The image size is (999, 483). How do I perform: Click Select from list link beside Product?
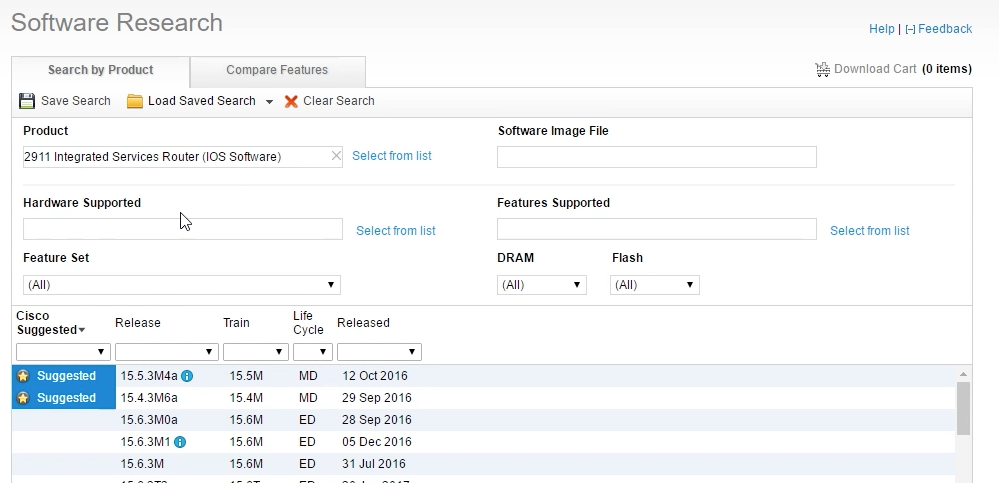[x=392, y=156]
